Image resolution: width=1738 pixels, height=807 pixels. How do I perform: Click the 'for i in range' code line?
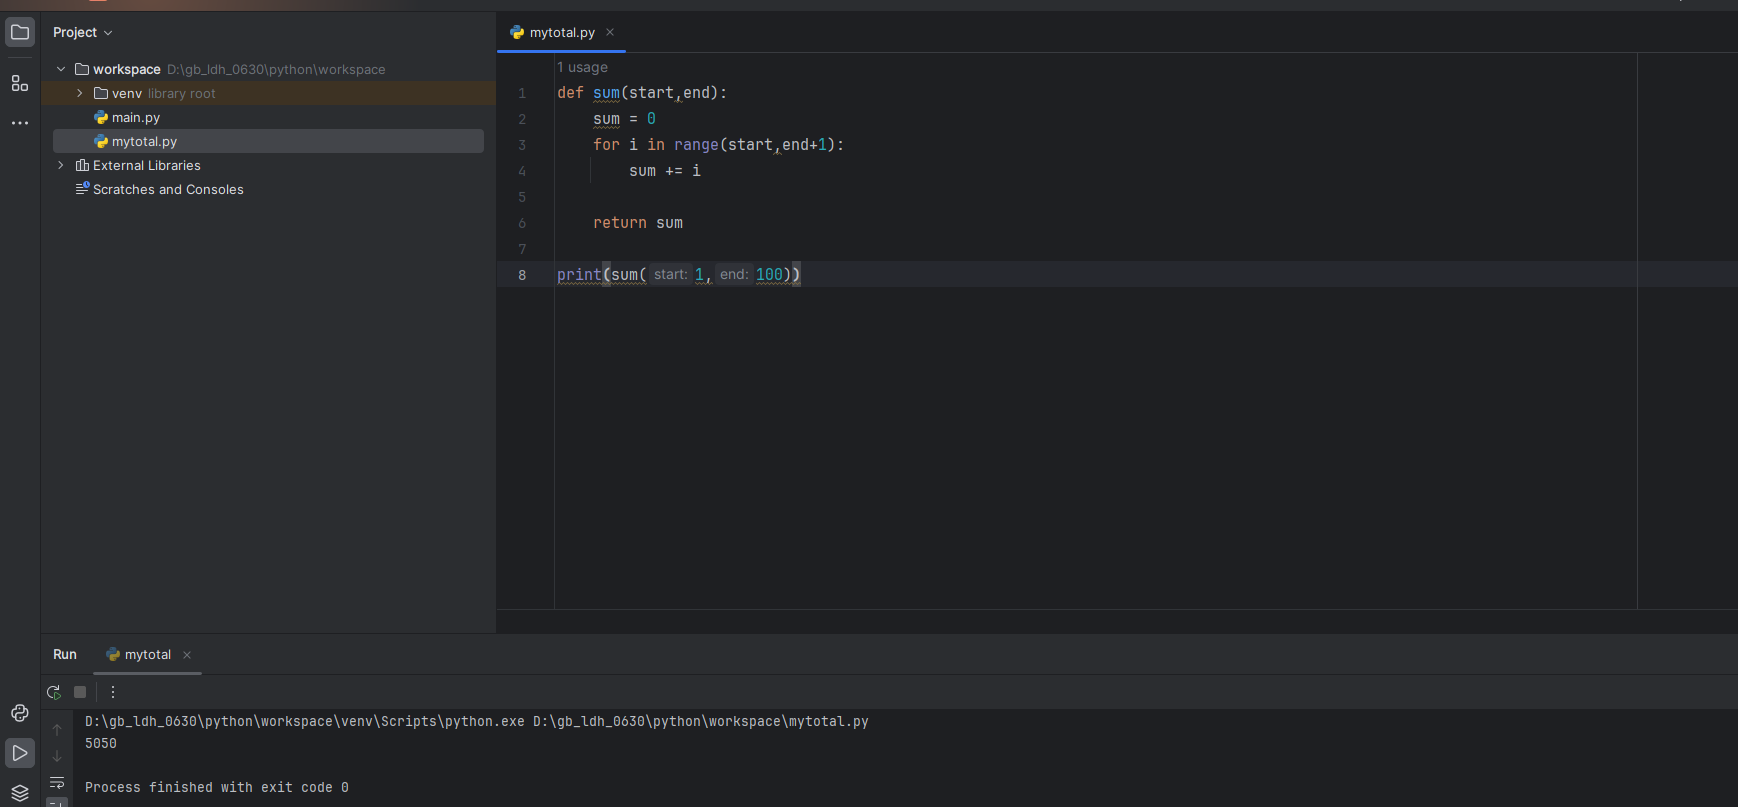pos(718,145)
